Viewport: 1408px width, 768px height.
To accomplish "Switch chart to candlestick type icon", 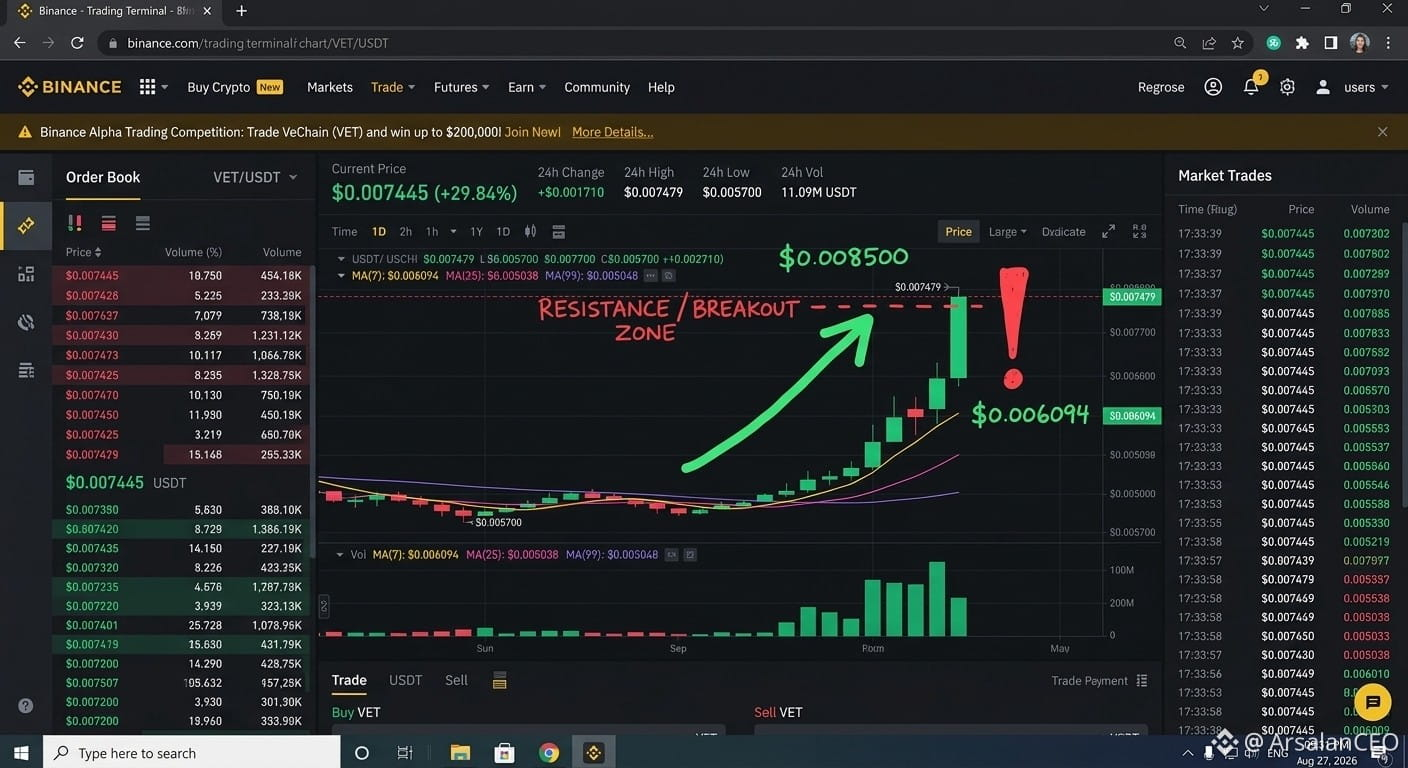I will (x=530, y=231).
